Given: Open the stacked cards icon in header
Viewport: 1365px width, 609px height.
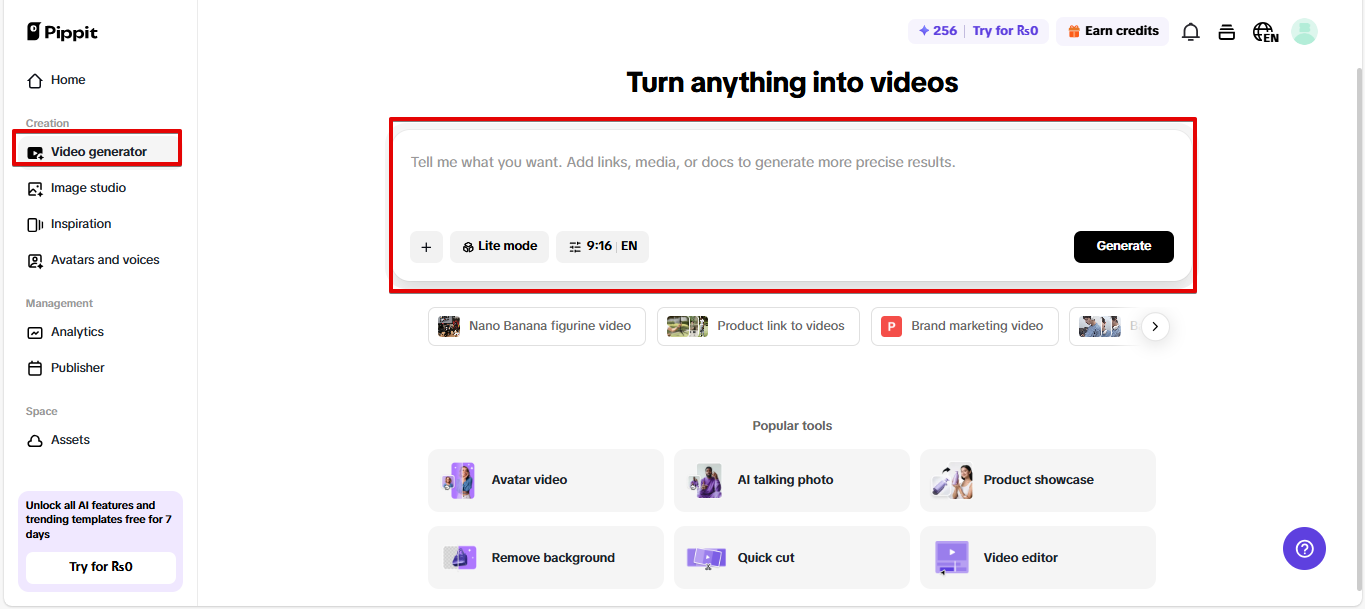Looking at the screenshot, I should [1227, 32].
